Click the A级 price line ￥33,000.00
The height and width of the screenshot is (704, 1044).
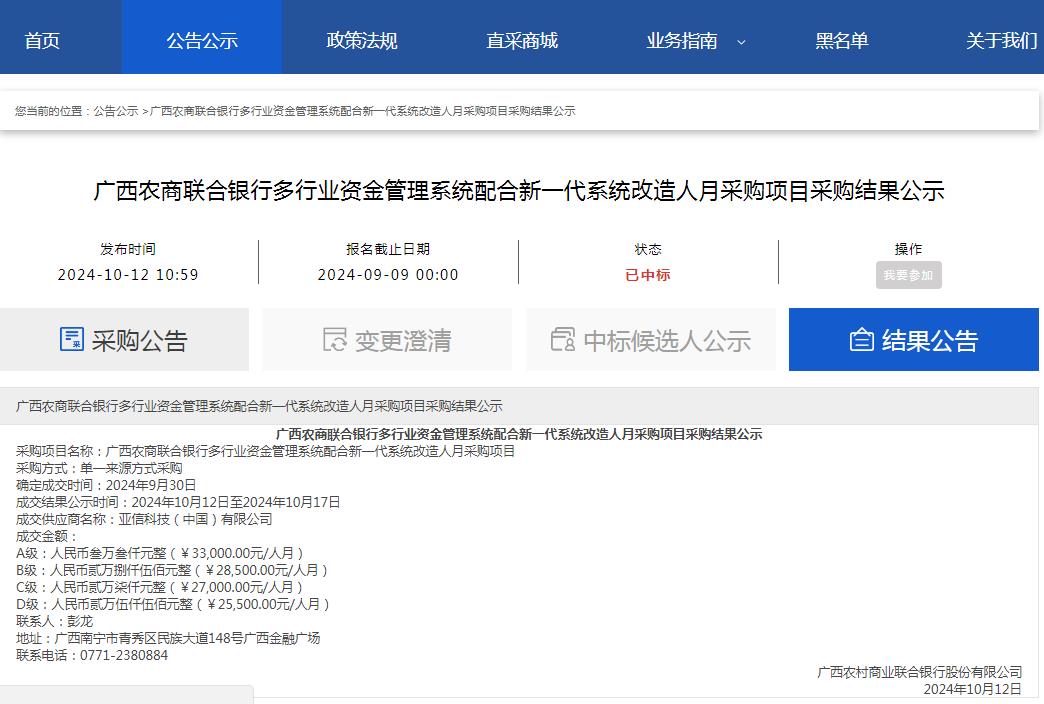click(x=160, y=553)
